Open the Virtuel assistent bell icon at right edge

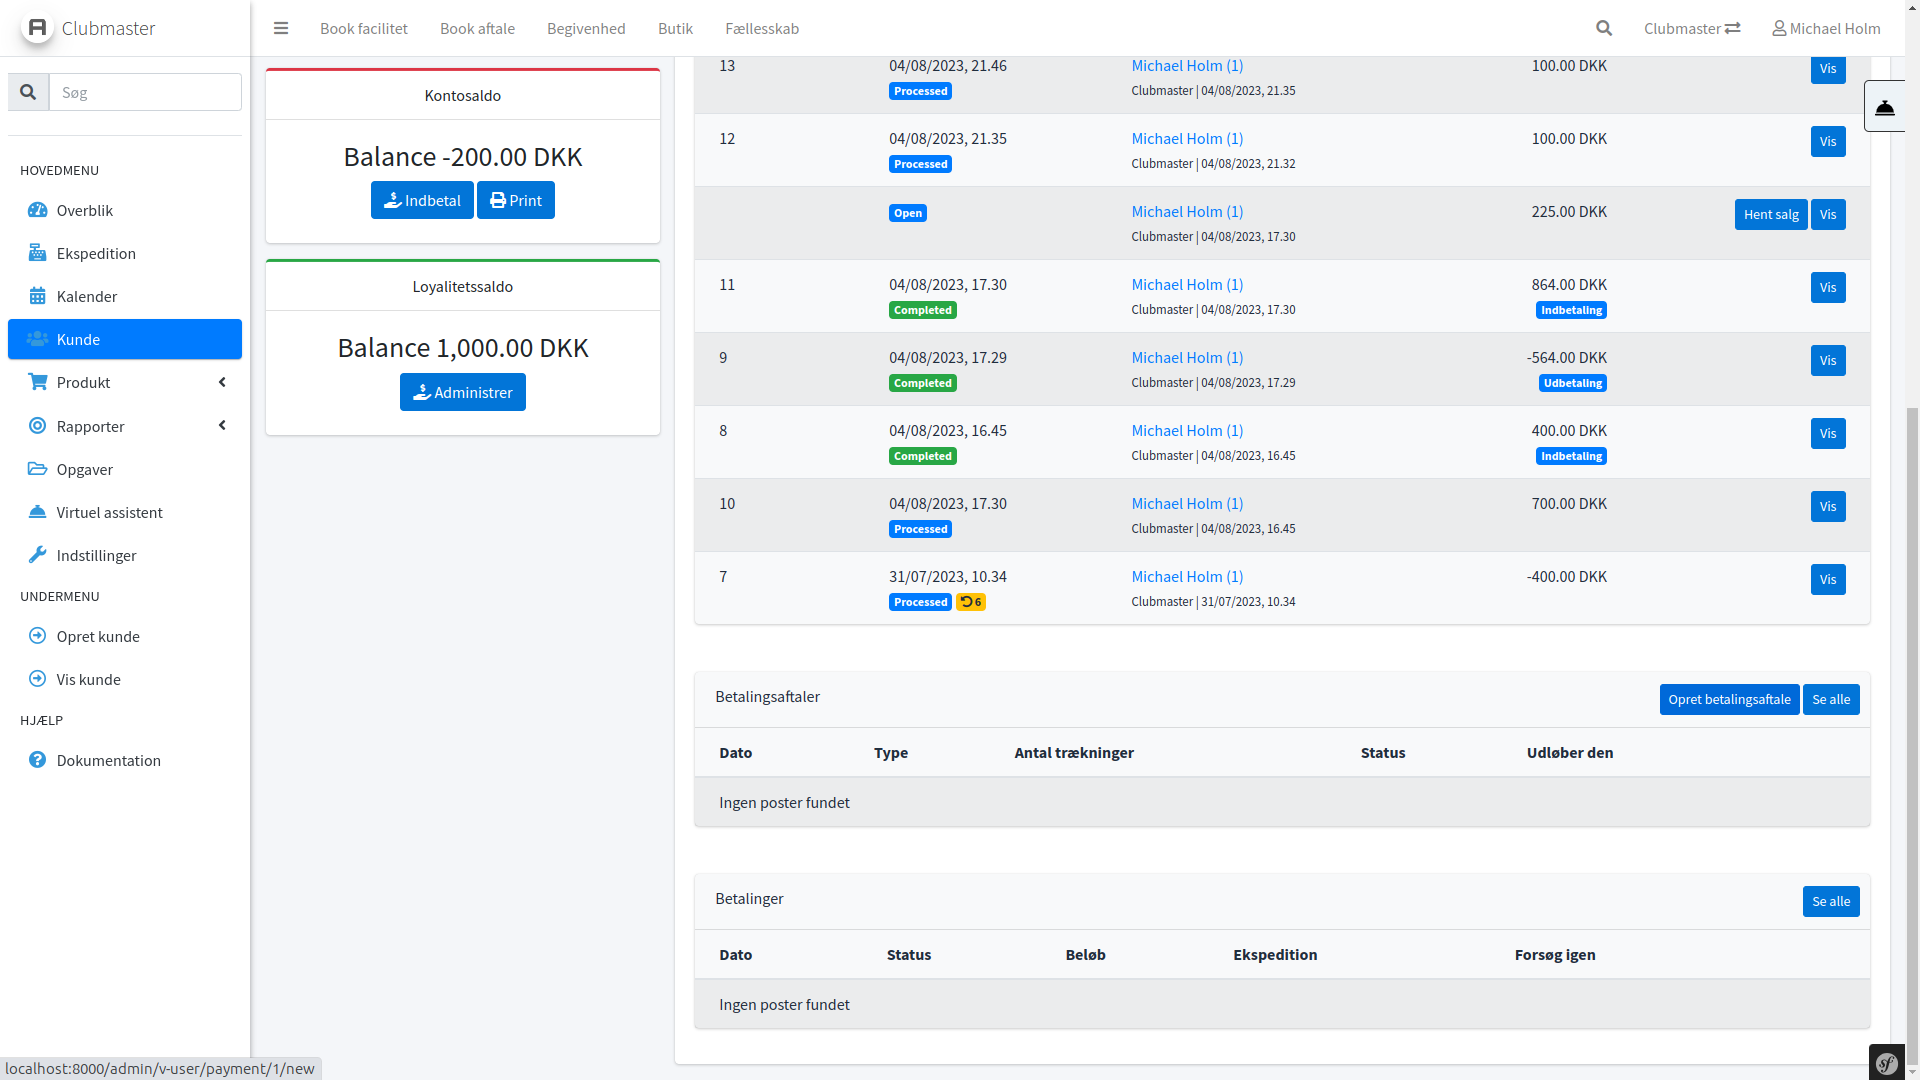pos(1884,107)
